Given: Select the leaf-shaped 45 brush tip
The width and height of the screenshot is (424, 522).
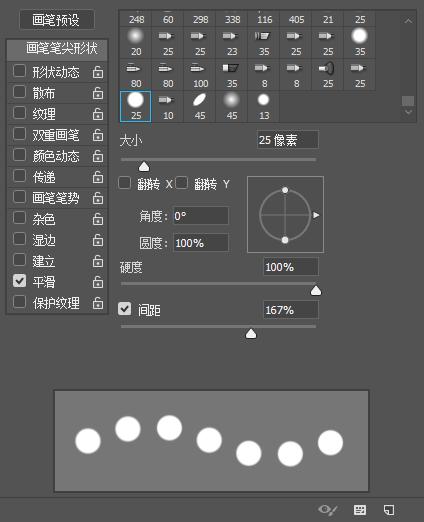Looking at the screenshot, I should coord(200,107).
